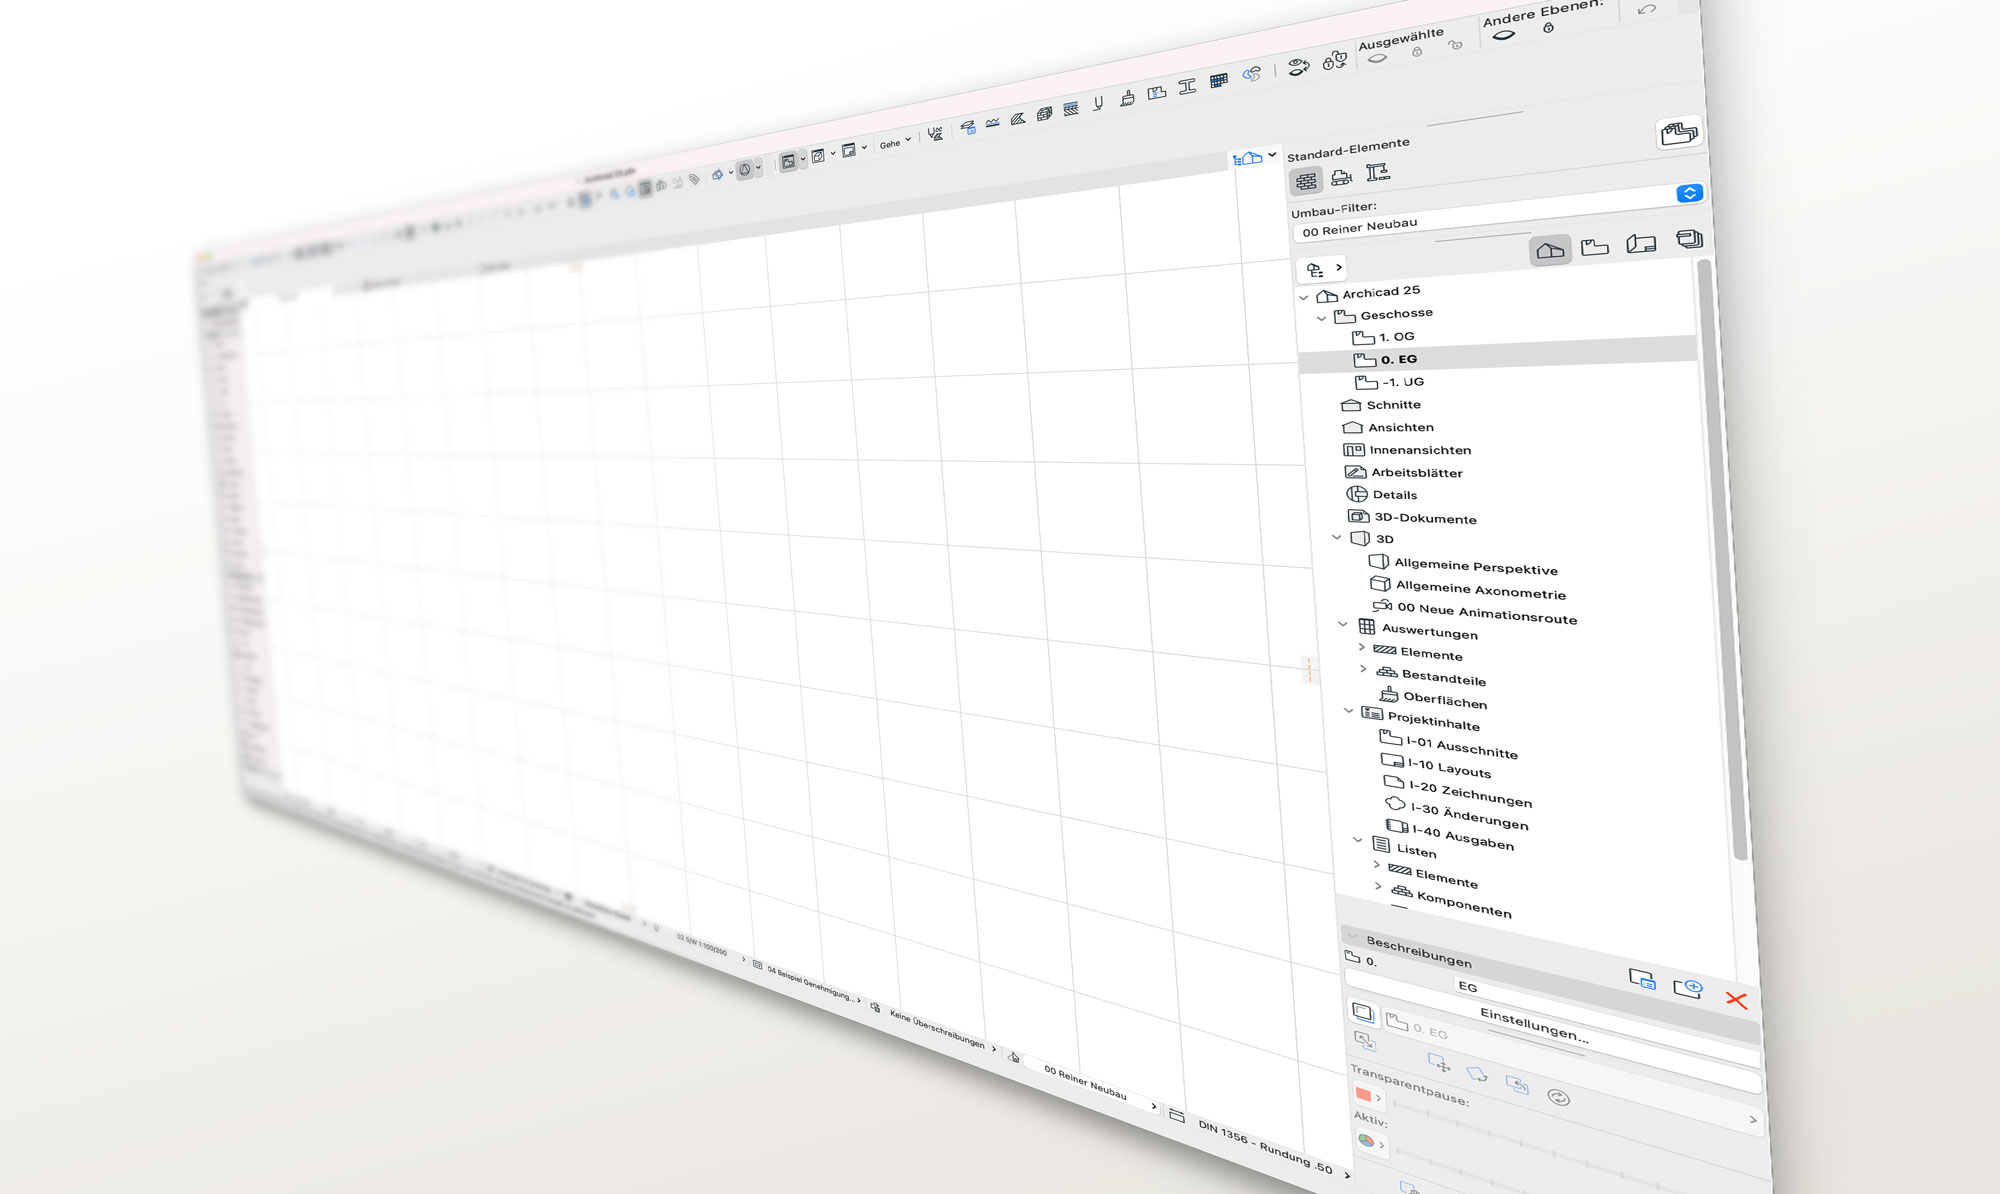The height and width of the screenshot is (1194, 2000).
Task: Switch to the Layoutbuch icon in the Navigator
Action: coord(1642,242)
